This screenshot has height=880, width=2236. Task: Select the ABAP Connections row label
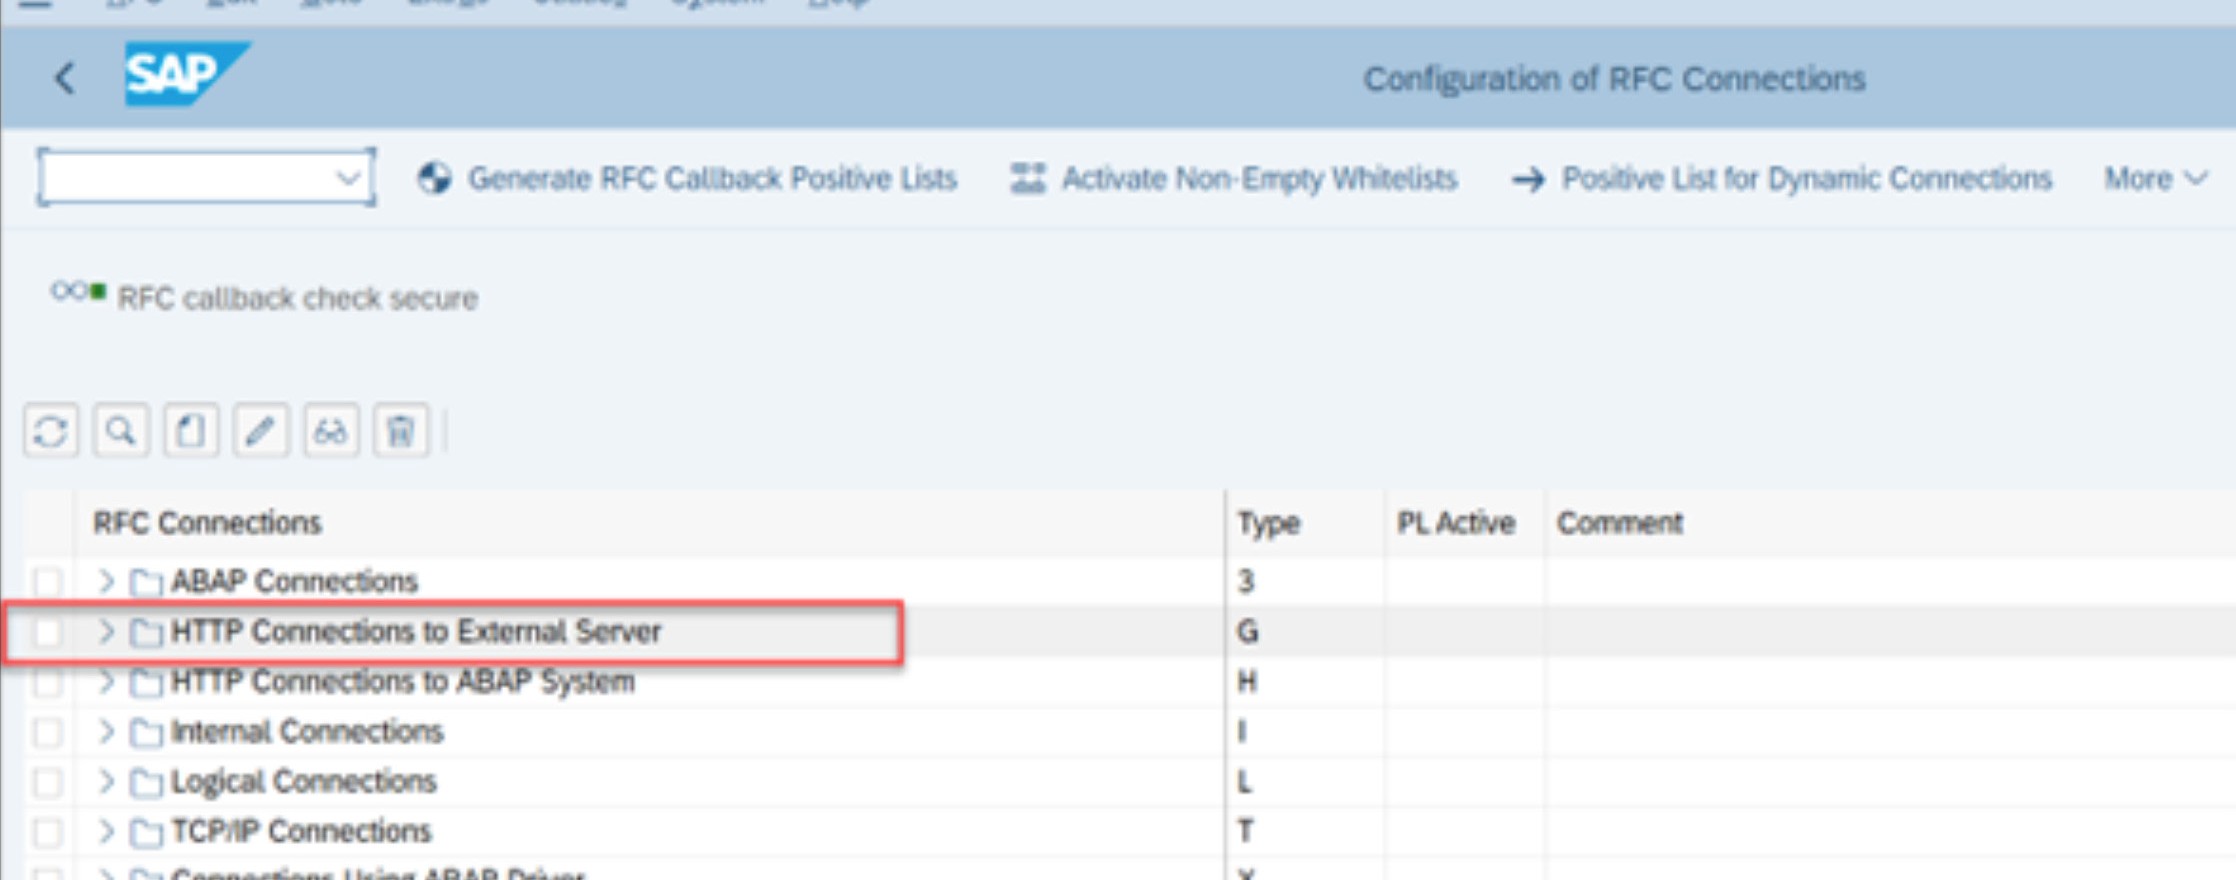click(x=294, y=581)
